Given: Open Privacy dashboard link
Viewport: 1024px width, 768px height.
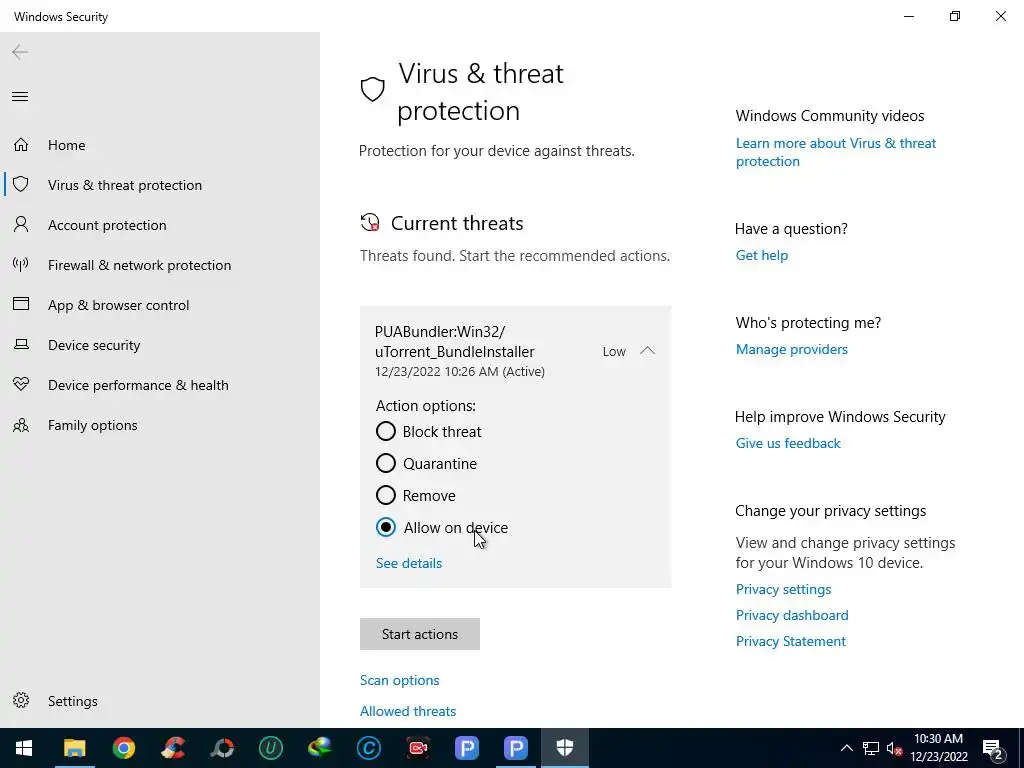Looking at the screenshot, I should point(792,615).
